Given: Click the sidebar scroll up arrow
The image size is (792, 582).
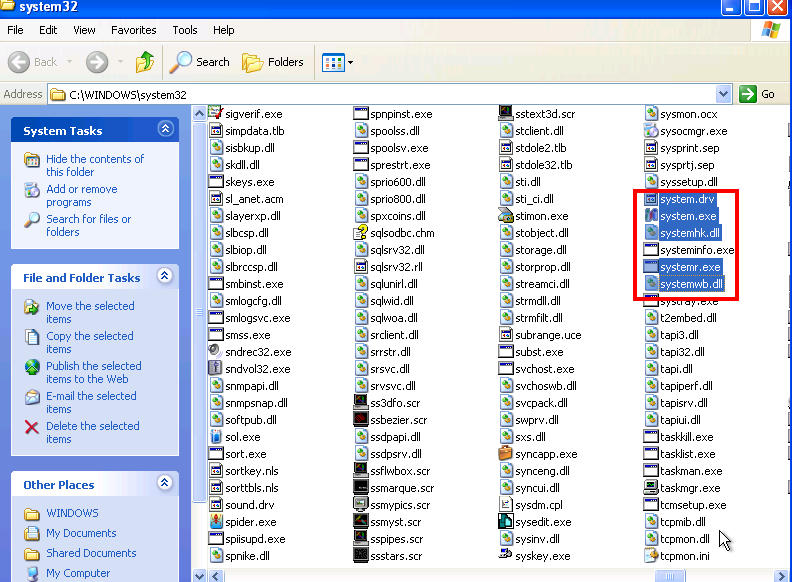Looking at the screenshot, I should pos(200,113).
